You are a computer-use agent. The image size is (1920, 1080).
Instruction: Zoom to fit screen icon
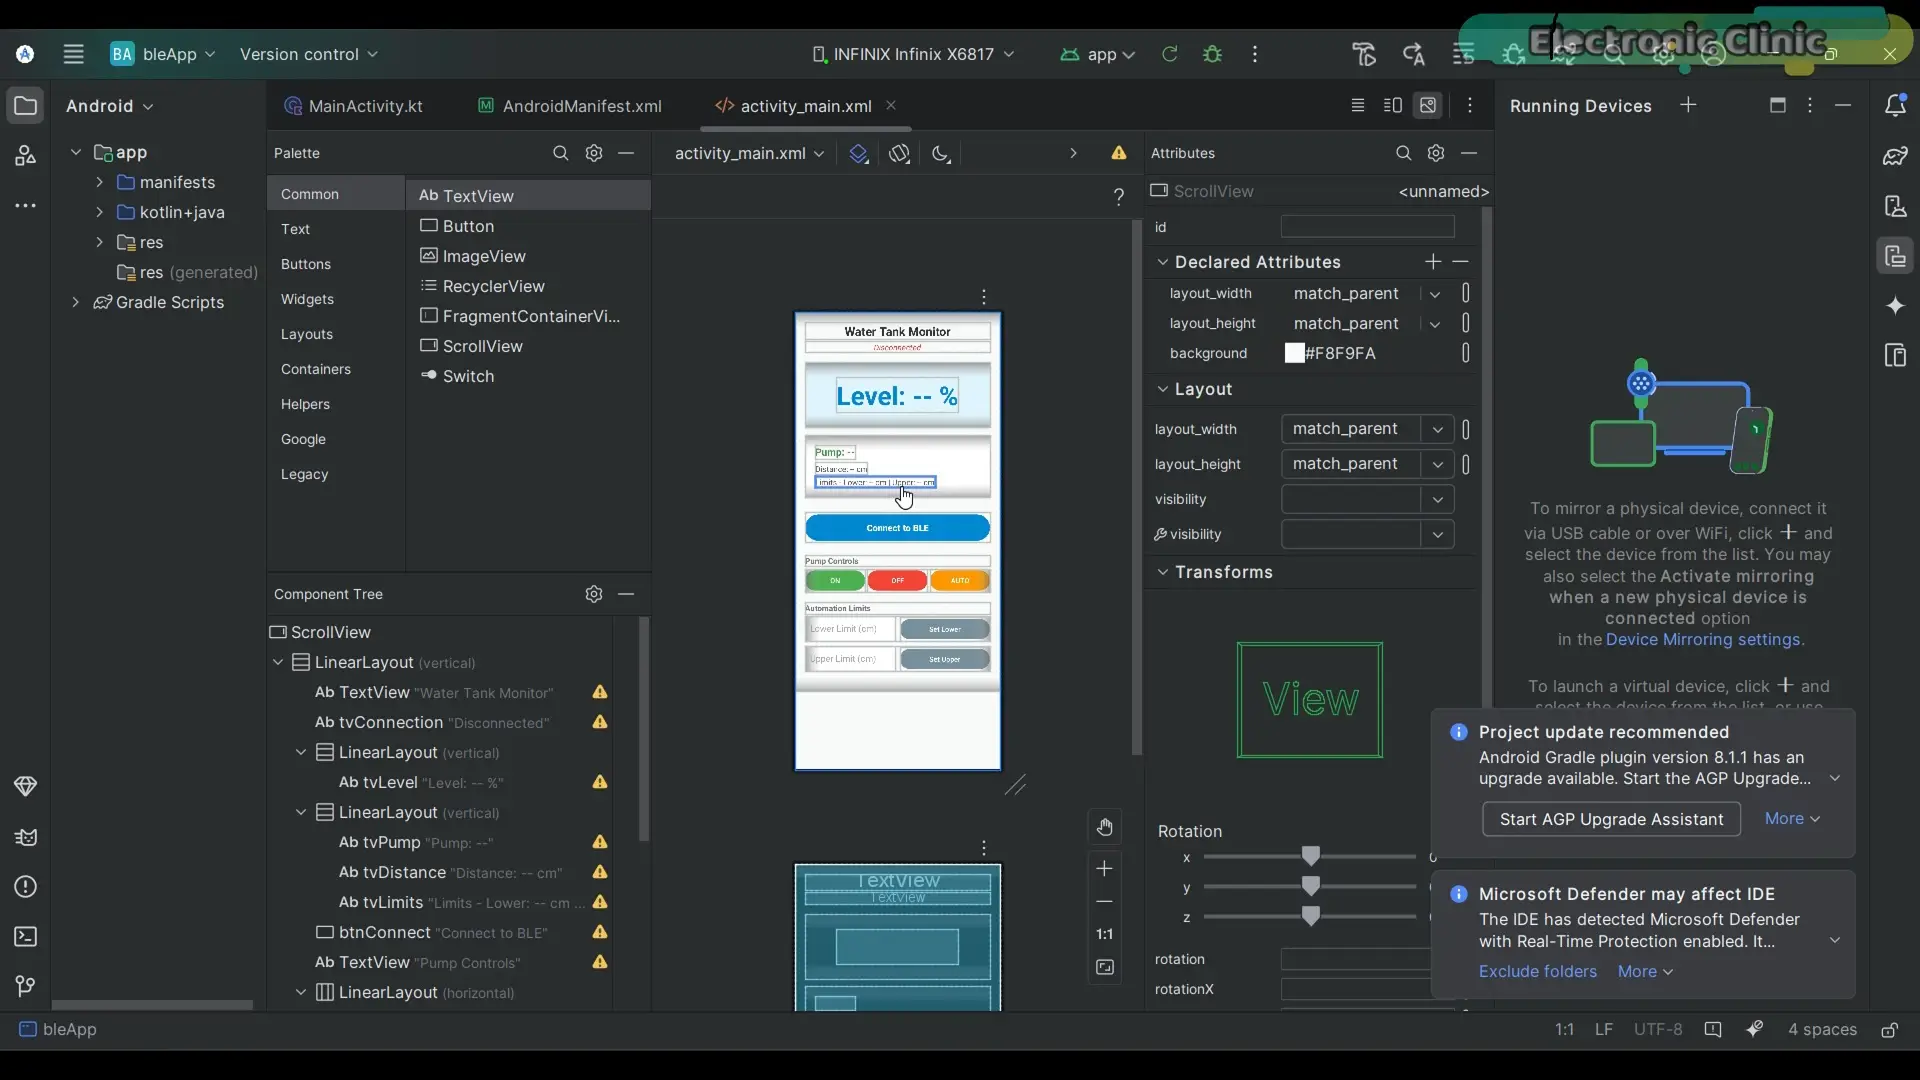click(1104, 967)
